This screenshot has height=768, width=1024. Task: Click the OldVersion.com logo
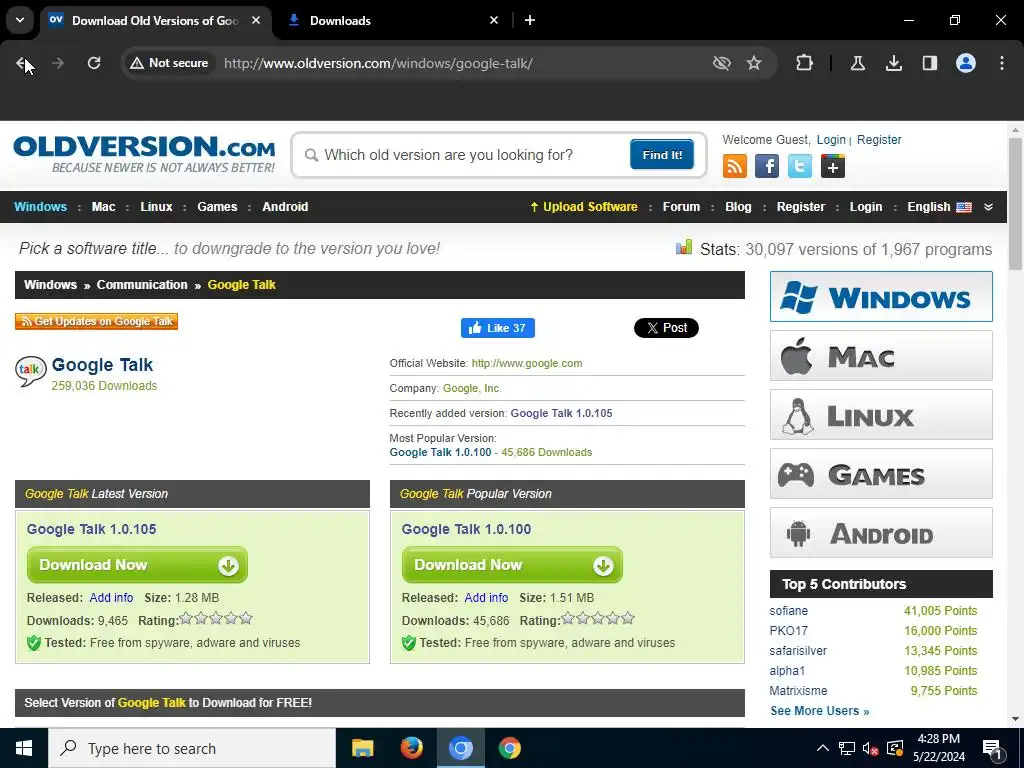[x=144, y=154]
